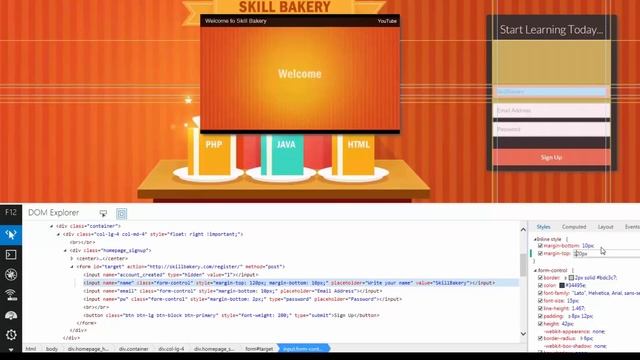The image size is (640, 360).
Task: Uncheck the font-family property
Action: coord(540,293)
